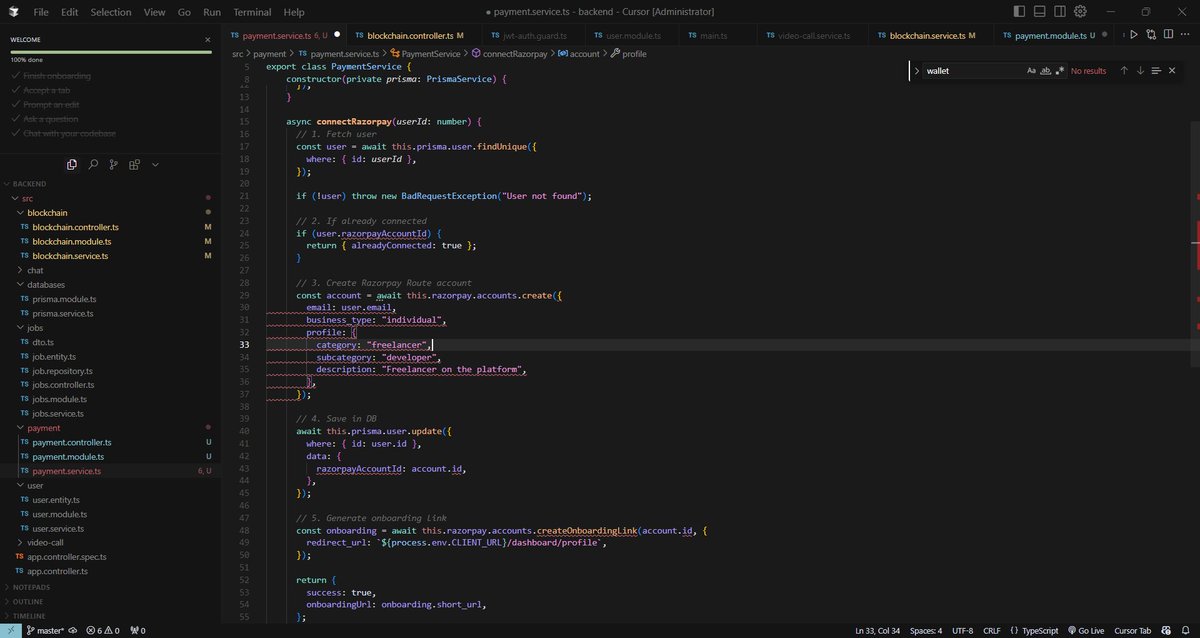This screenshot has height=638, width=1200.
Task: Switch to main.ts tab
Action: coord(713,35)
